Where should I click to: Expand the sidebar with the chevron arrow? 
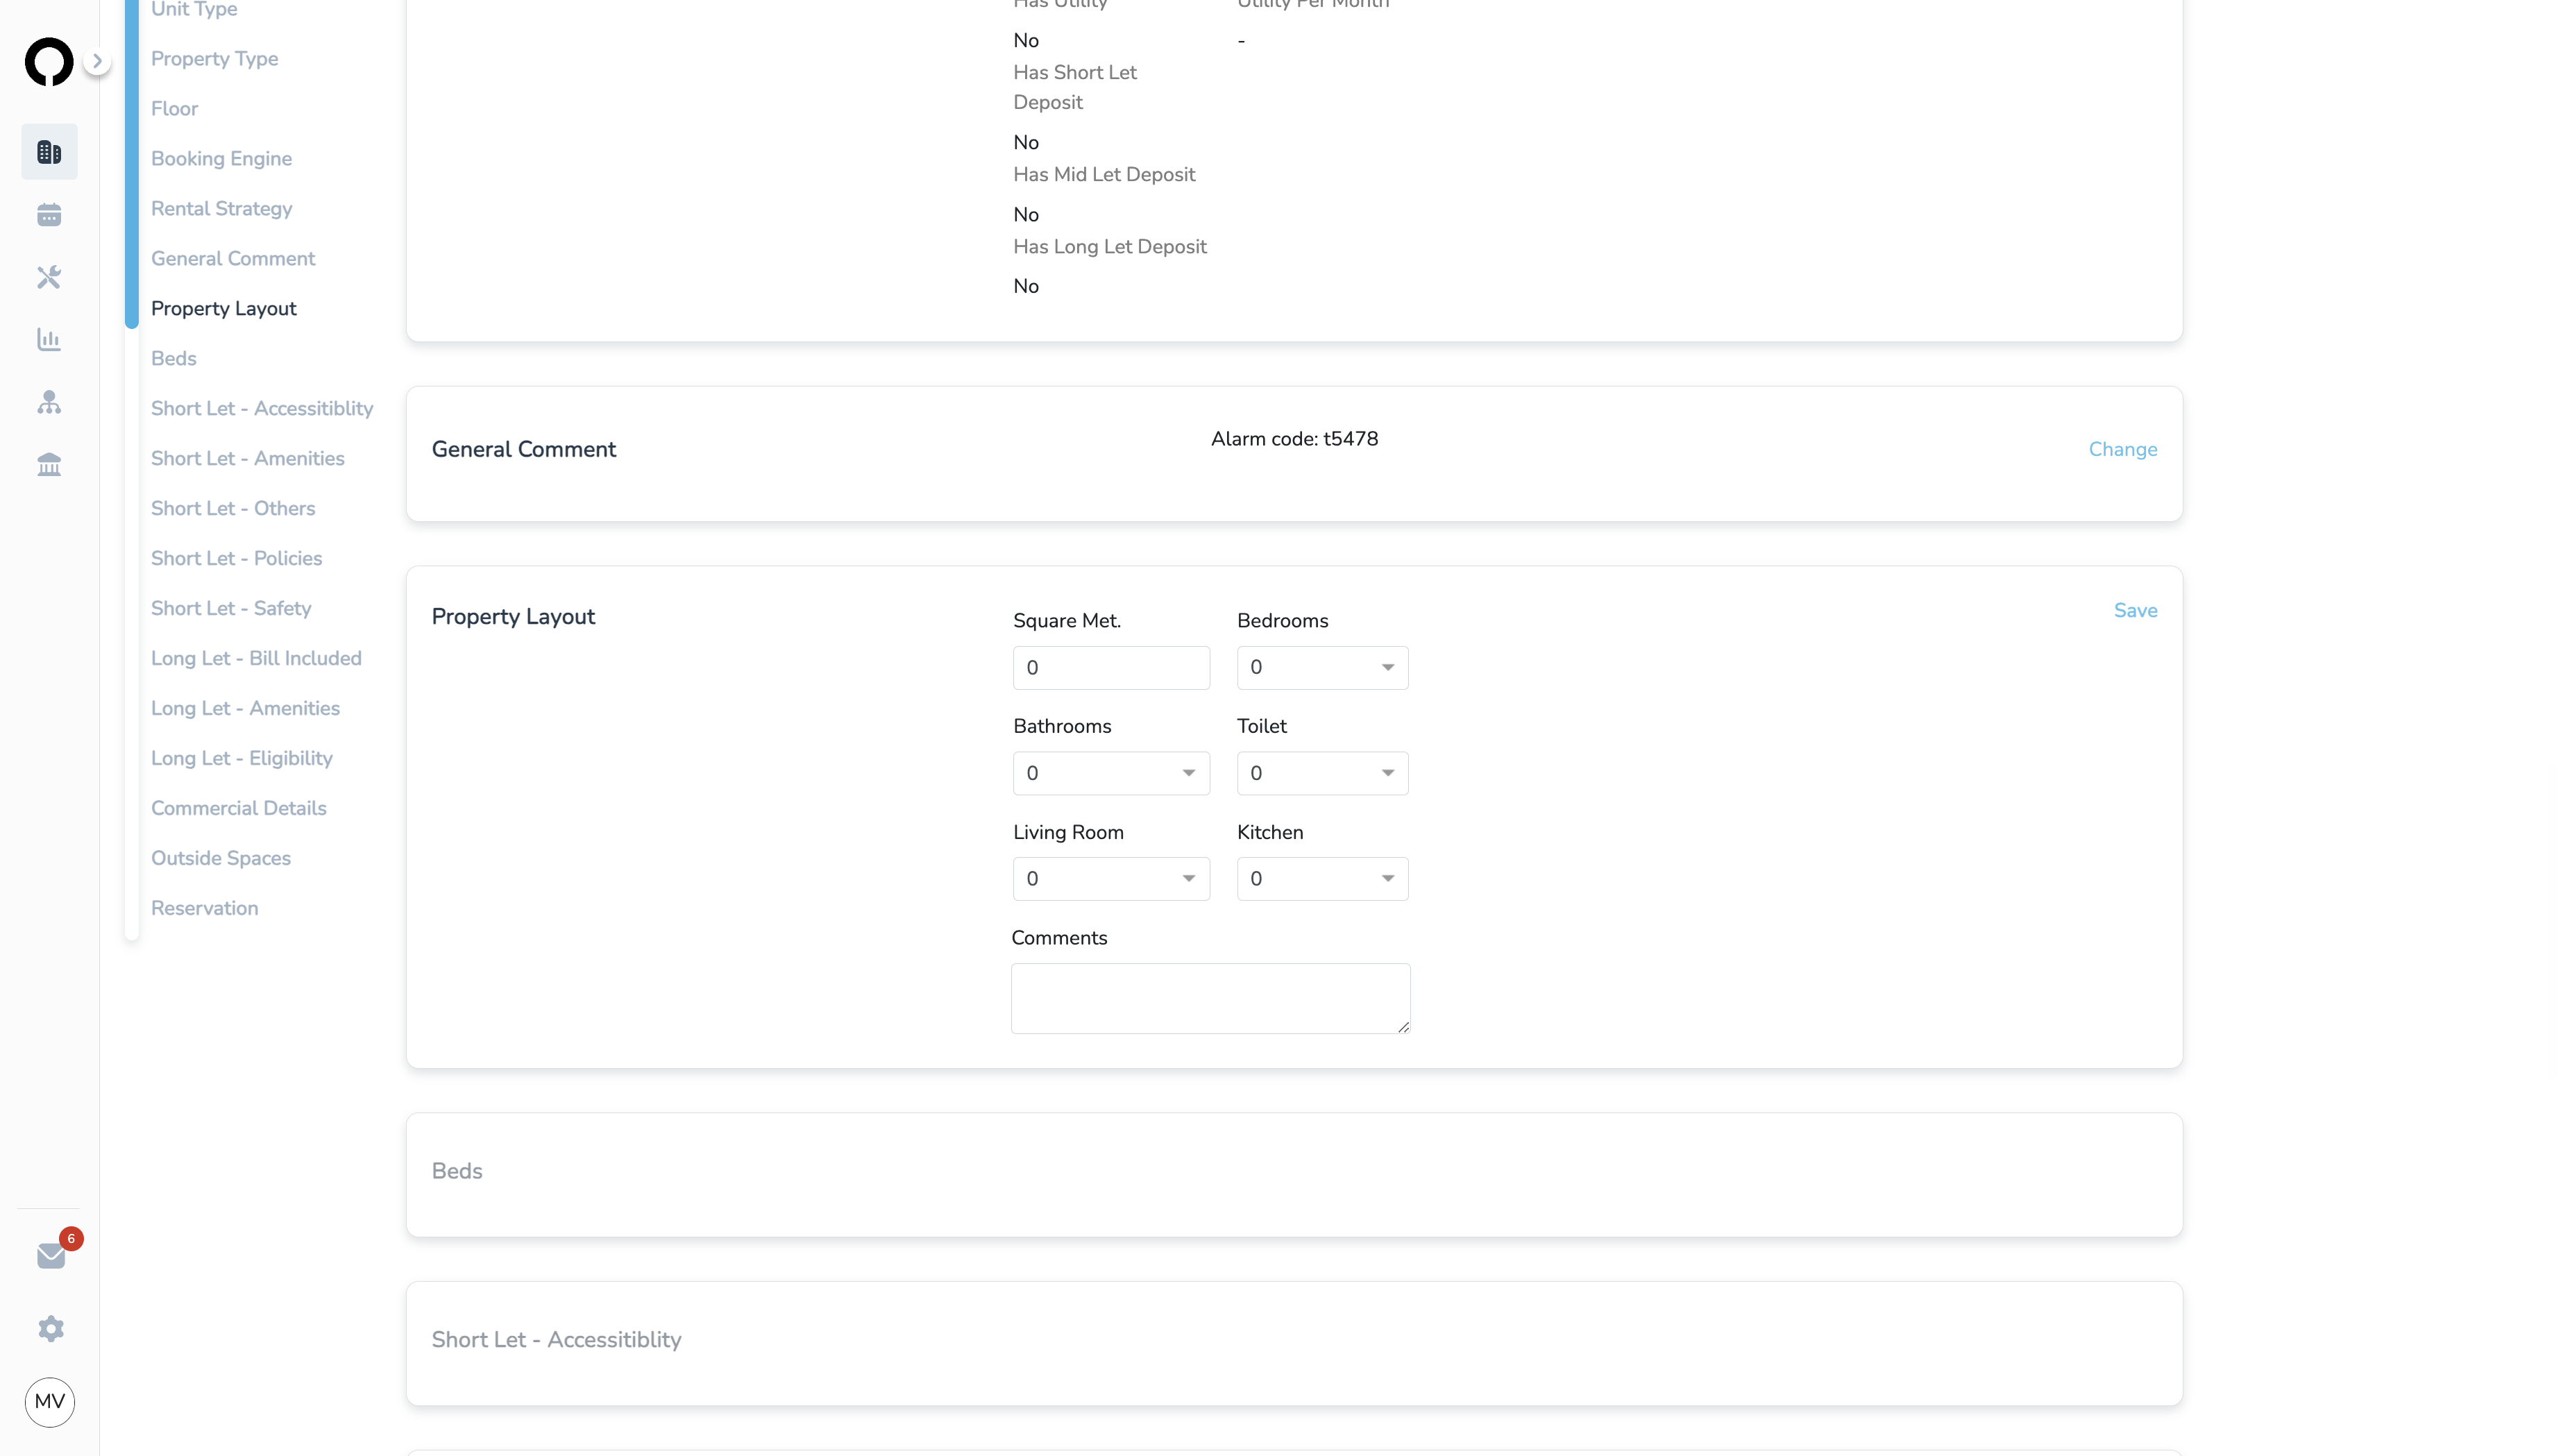pos(97,61)
